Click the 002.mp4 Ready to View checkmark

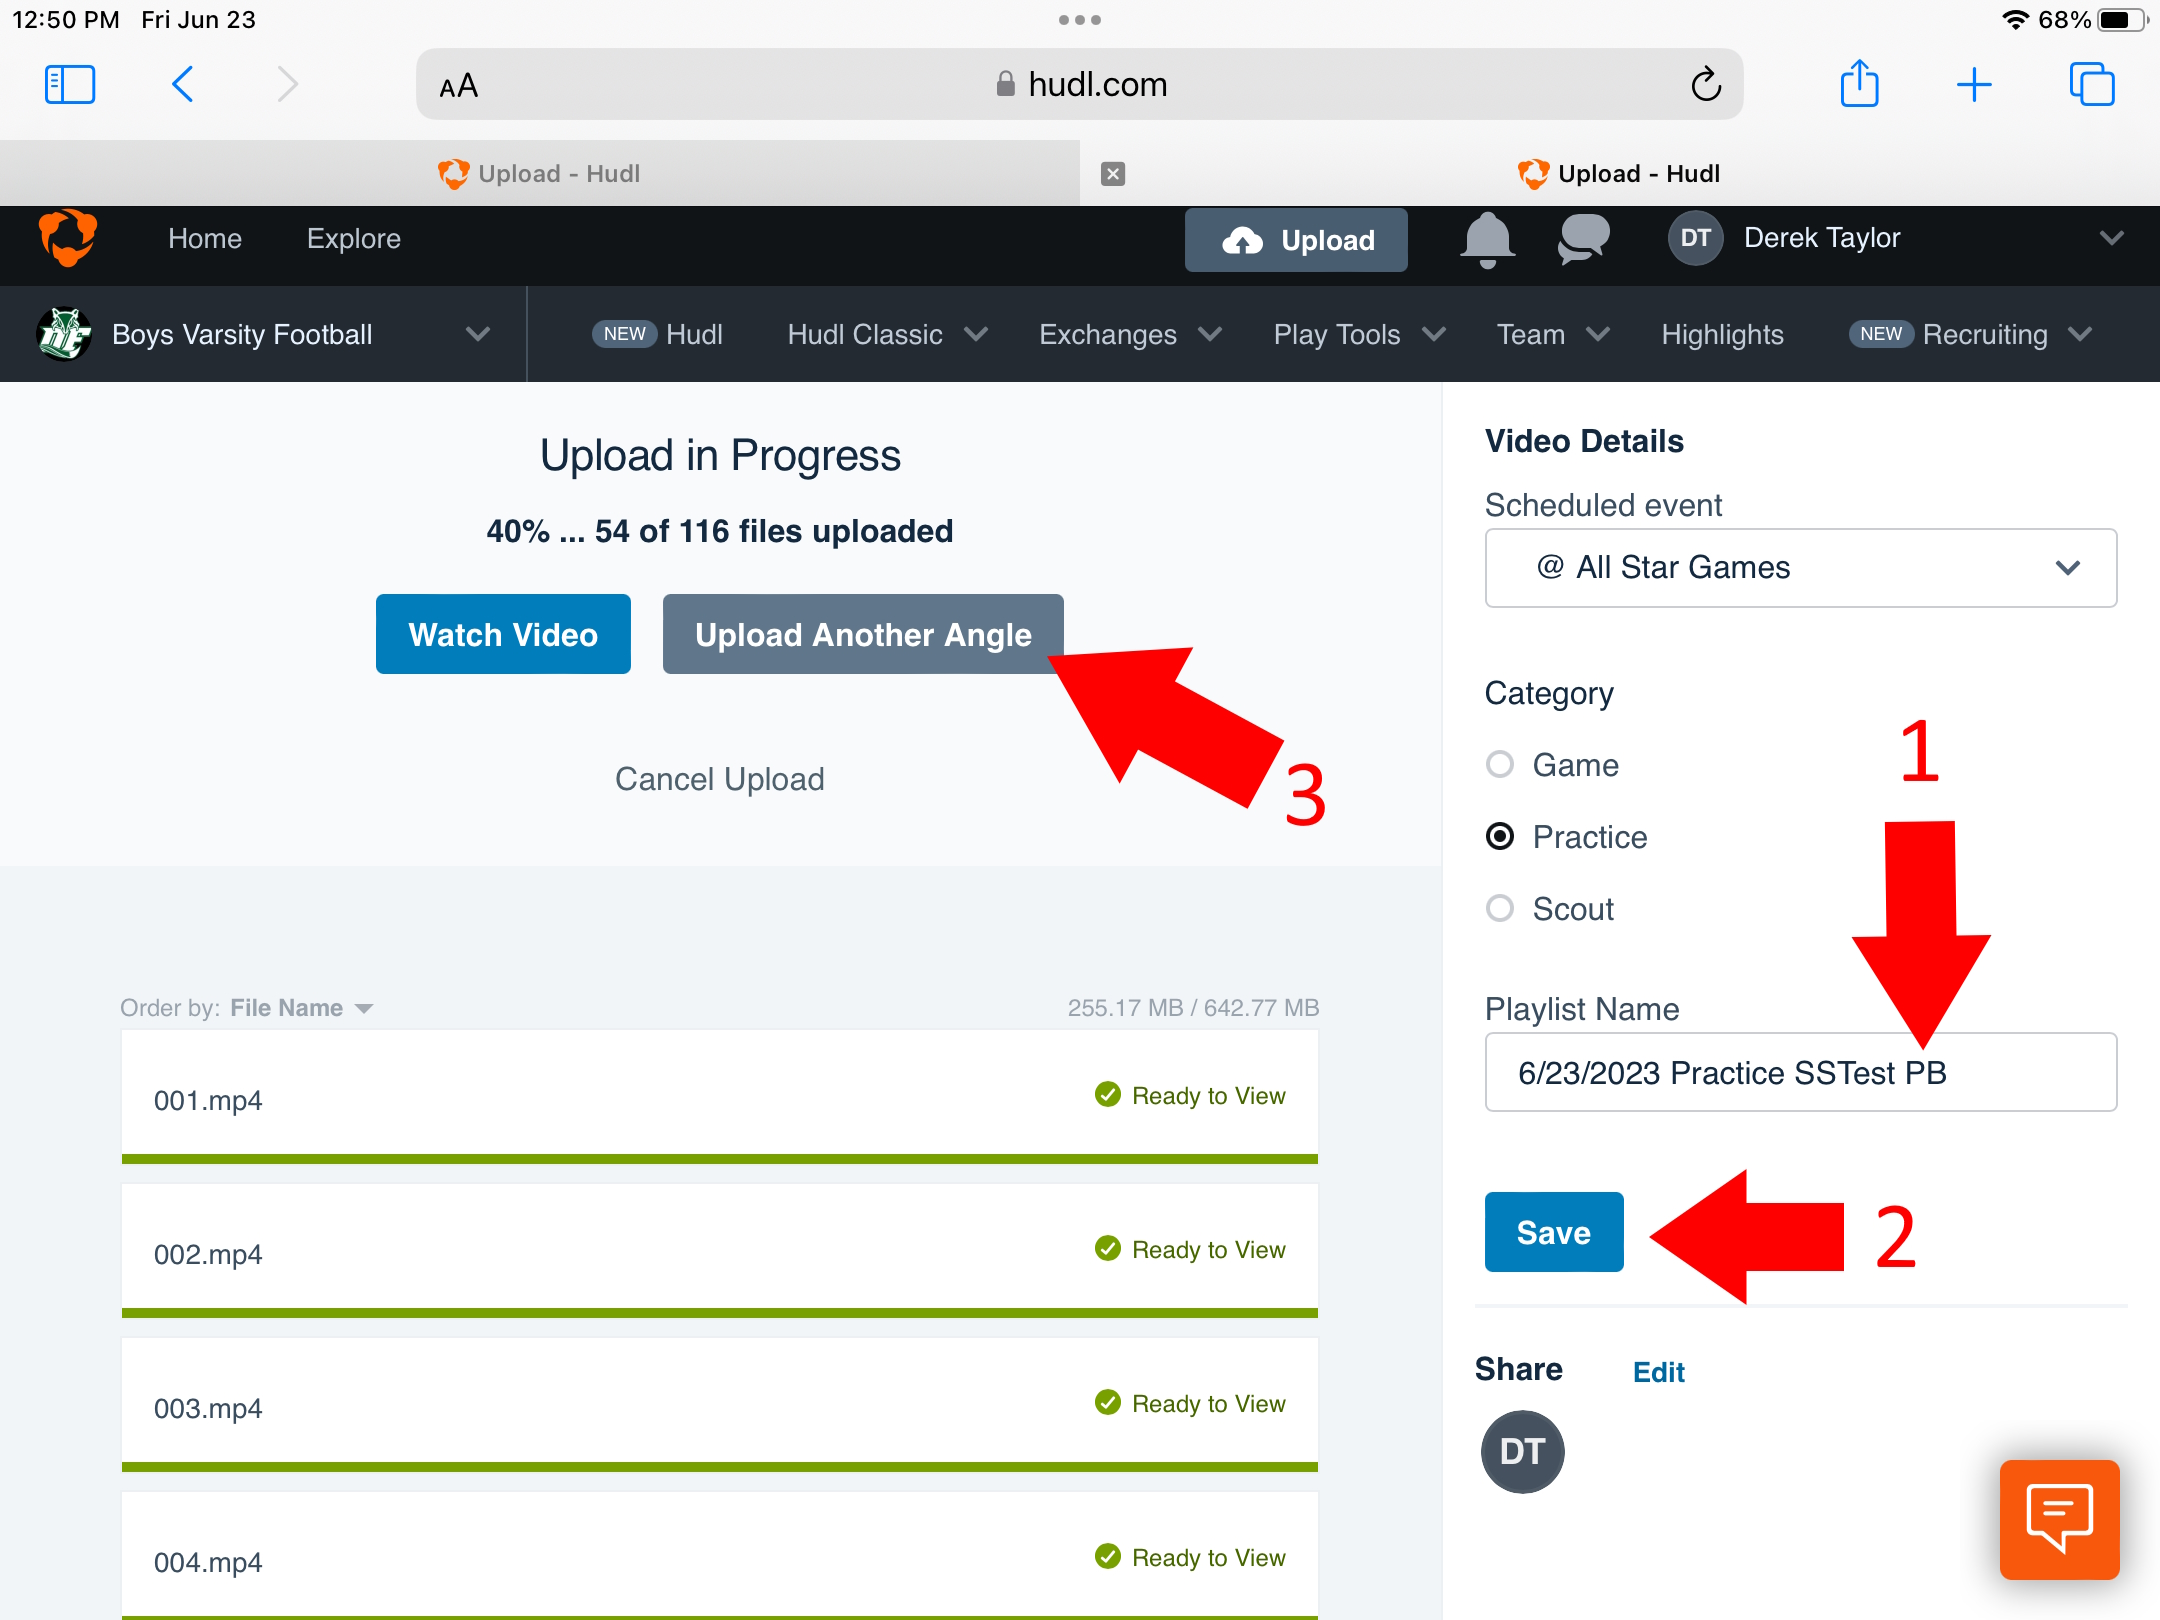1108,1249
